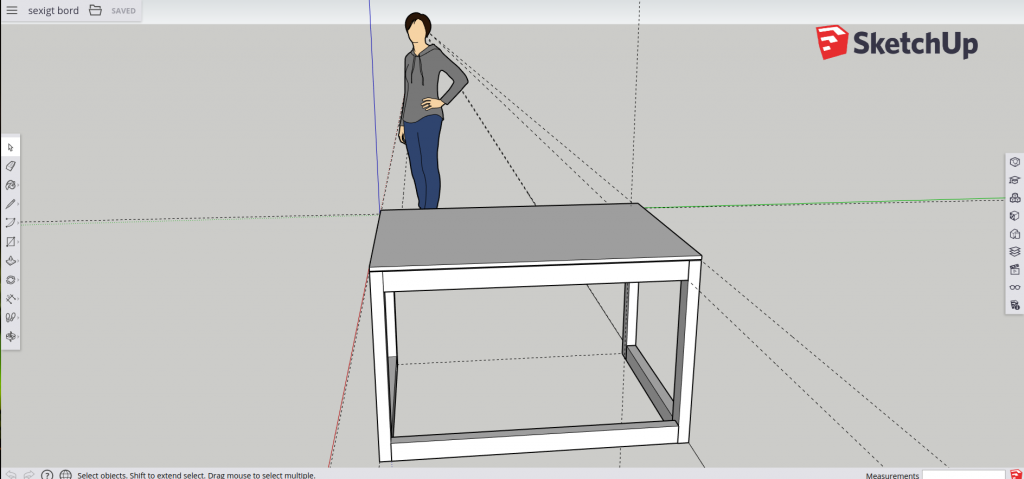Click the "sexigt bord" file name
This screenshot has width=1024, height=479.
click(53, 11)
